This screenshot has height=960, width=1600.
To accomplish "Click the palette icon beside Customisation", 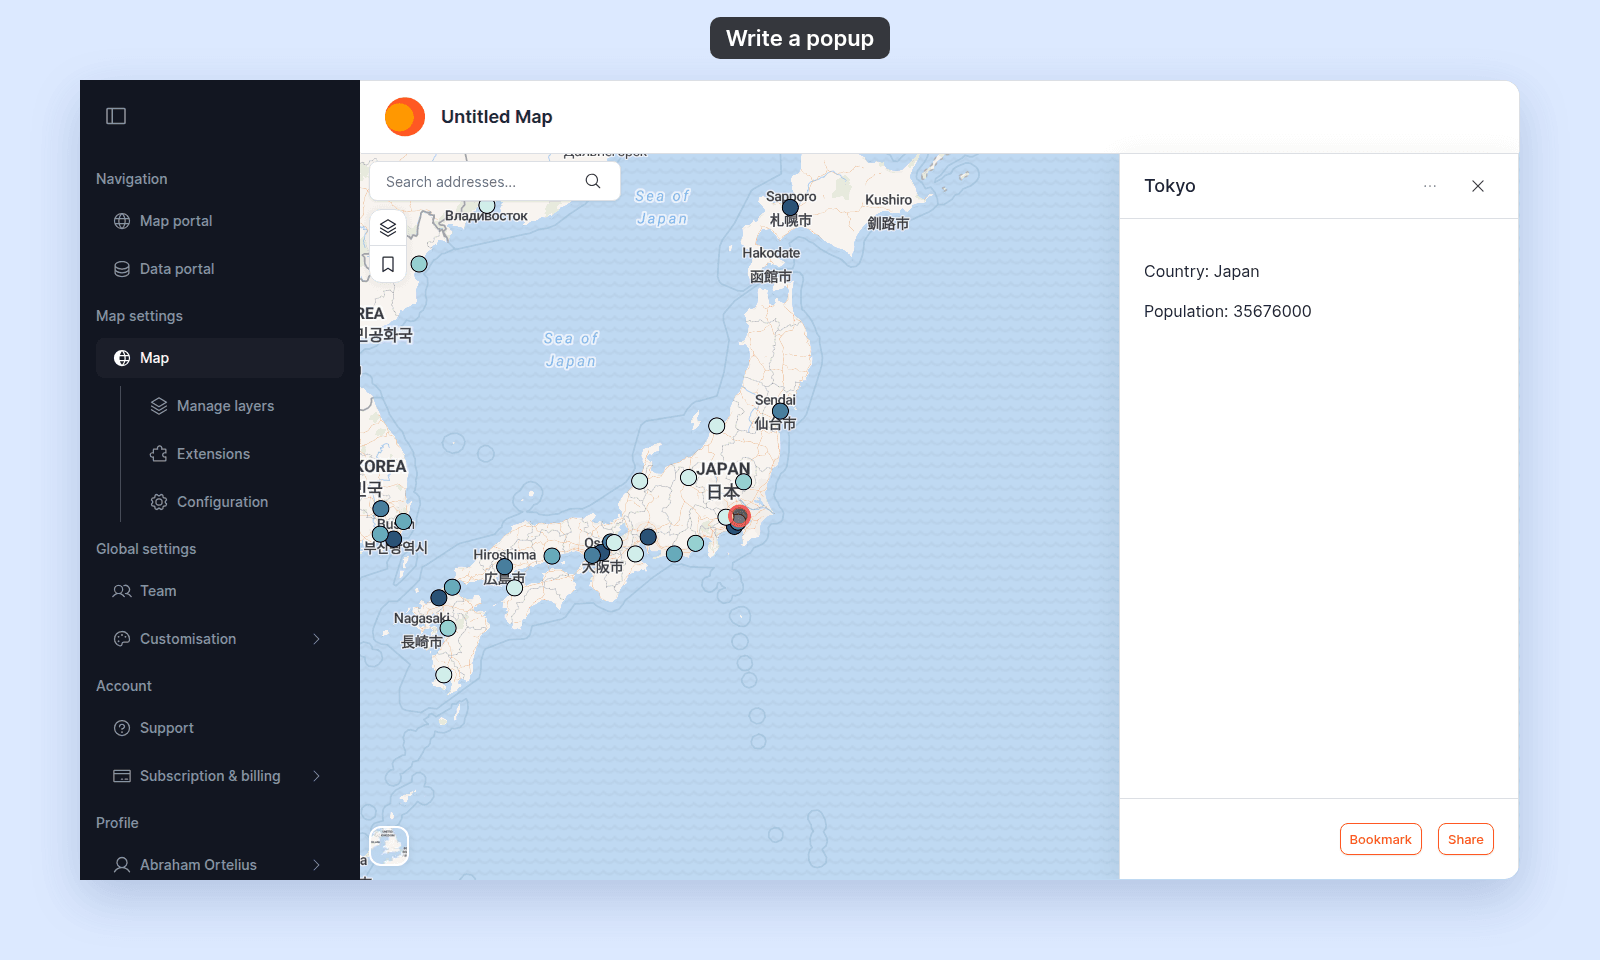I will [122, 639].
